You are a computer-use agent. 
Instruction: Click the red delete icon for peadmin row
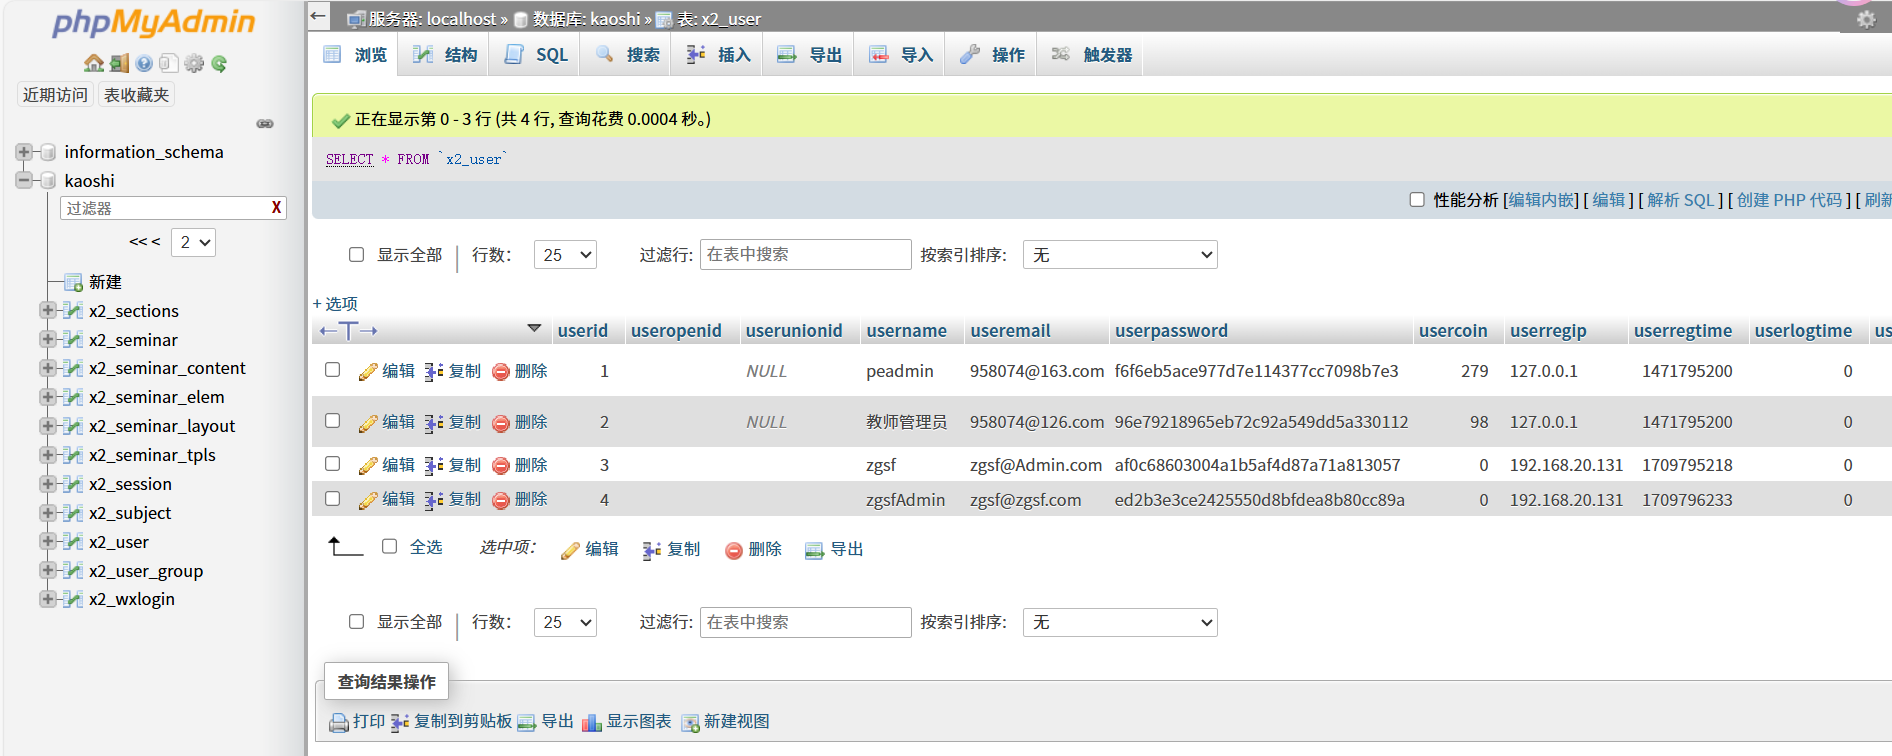click(501, 372)
